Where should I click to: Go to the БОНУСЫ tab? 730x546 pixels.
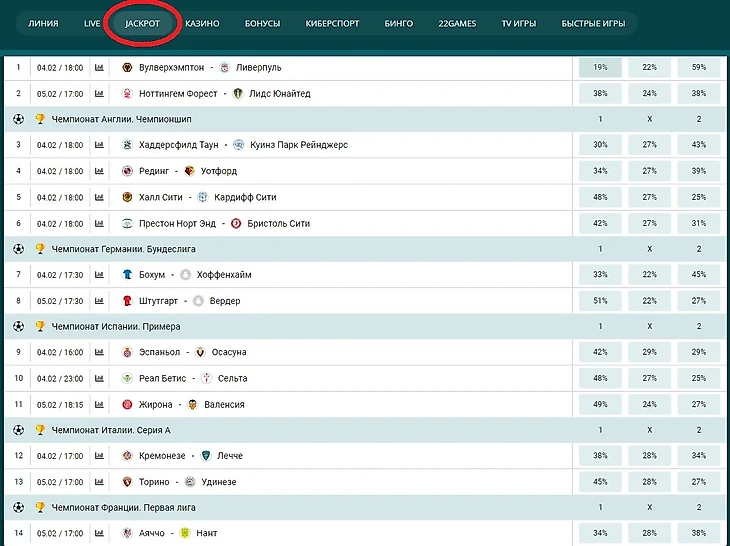[263, 23]
